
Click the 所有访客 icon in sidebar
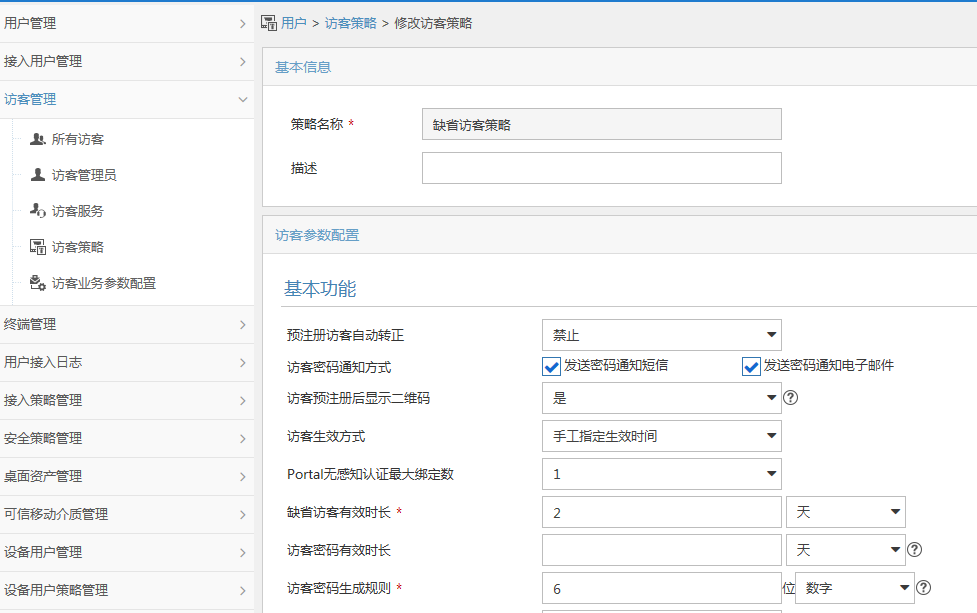click(38, 139)
